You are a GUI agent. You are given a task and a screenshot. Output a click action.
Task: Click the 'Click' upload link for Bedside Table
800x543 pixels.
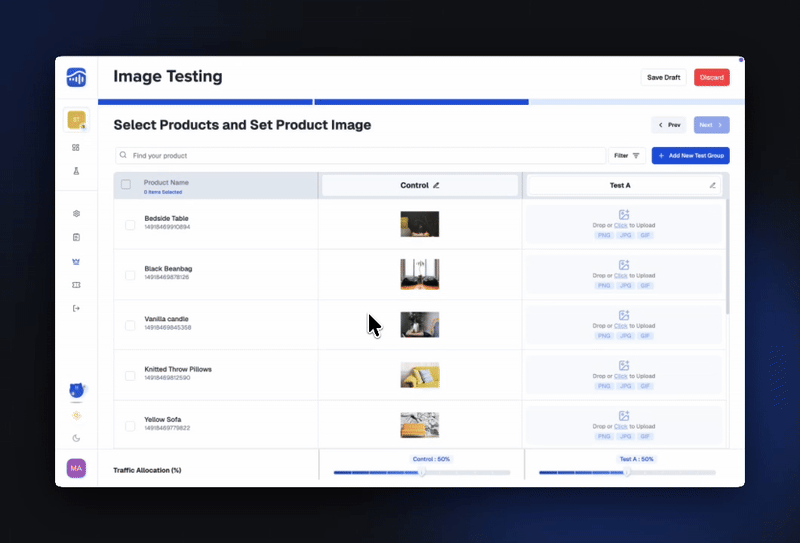coord(620,225)
